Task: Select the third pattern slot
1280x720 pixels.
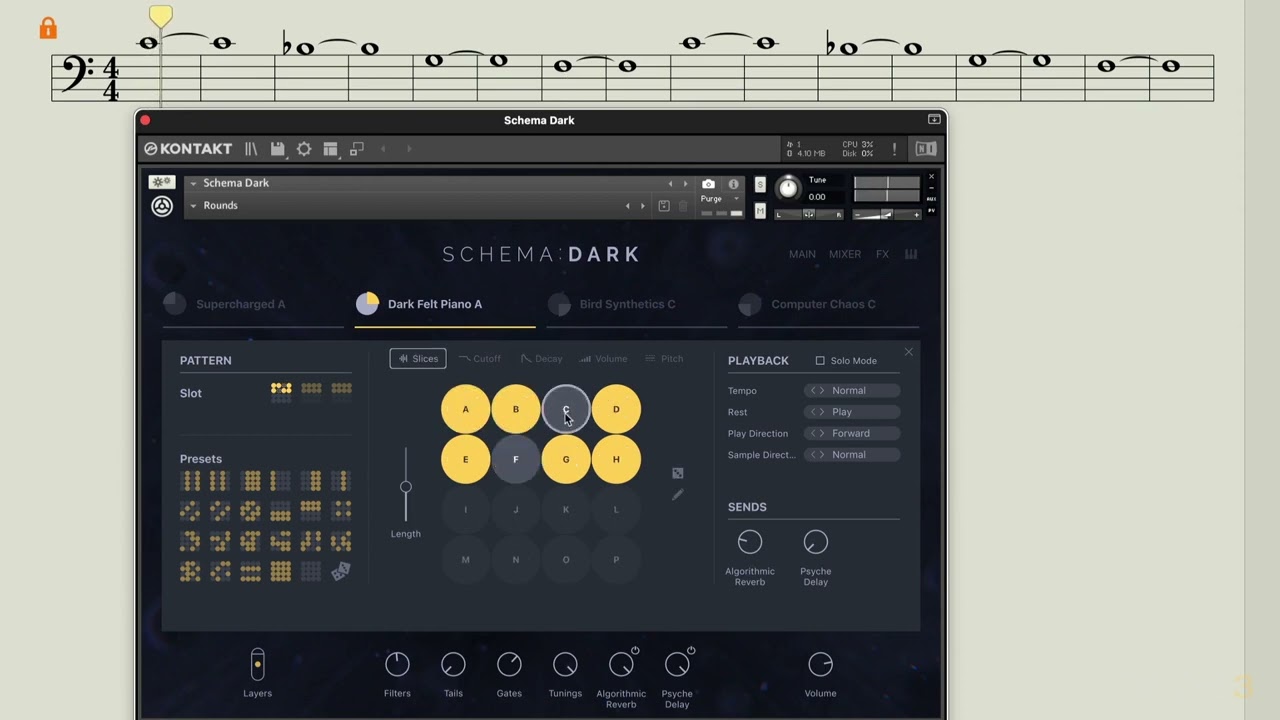Action: click(x=341, y=392)
